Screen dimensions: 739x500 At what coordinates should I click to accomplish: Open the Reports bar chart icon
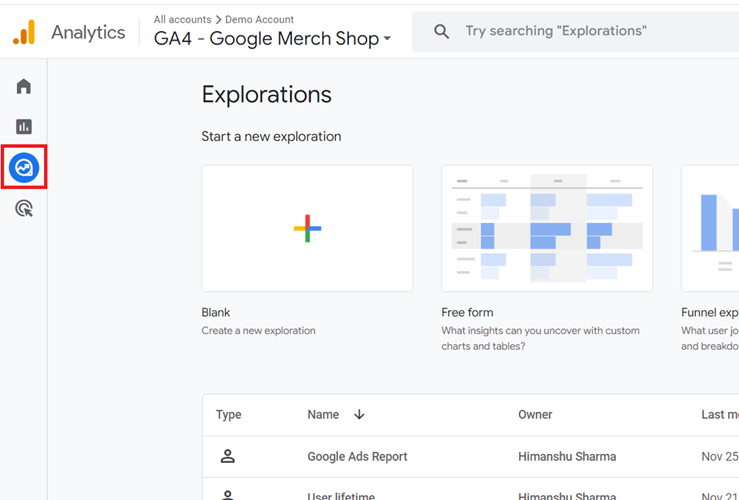tap(24, 126)
